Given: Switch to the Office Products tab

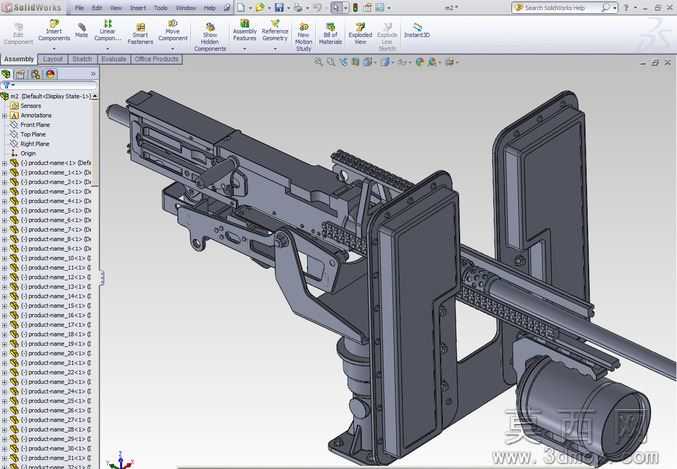Looking at the screenshot, I should click(156, 59).
